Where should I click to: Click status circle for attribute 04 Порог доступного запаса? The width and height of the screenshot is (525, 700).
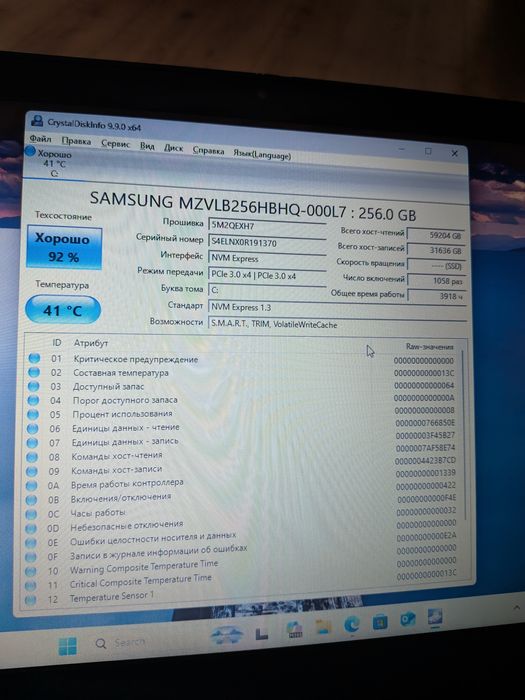pos(33,400)
